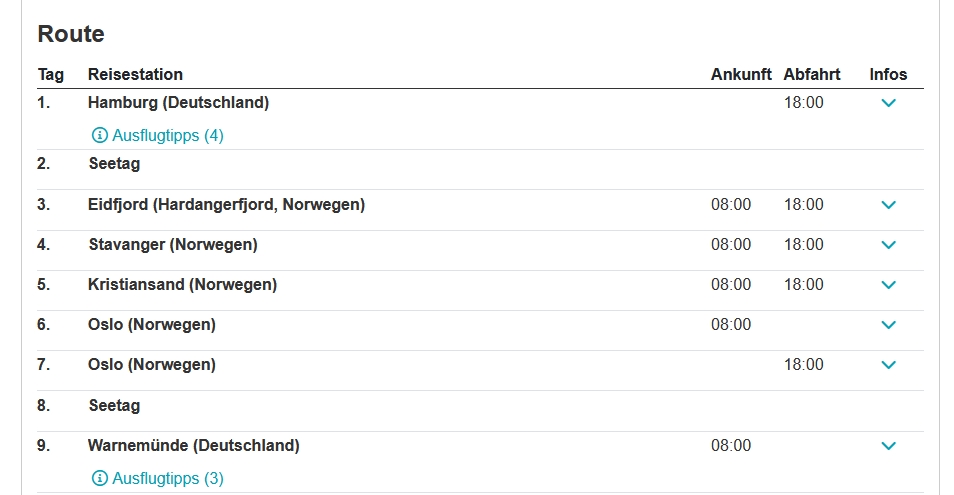
Task: Expand info chevron for Hamburg (Deutschland)
Action: click(x=888, y=103)
